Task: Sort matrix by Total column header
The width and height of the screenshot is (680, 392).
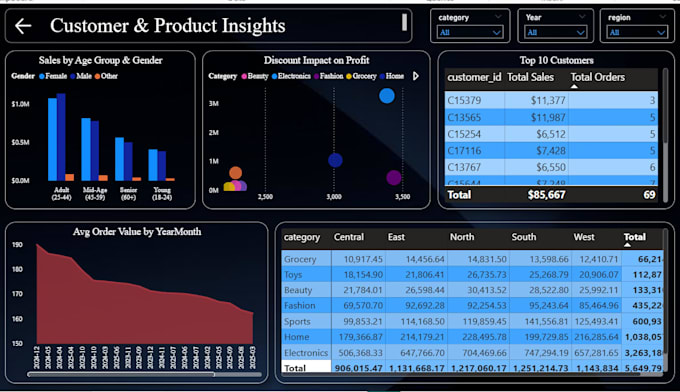Action: tap(634, 237)
